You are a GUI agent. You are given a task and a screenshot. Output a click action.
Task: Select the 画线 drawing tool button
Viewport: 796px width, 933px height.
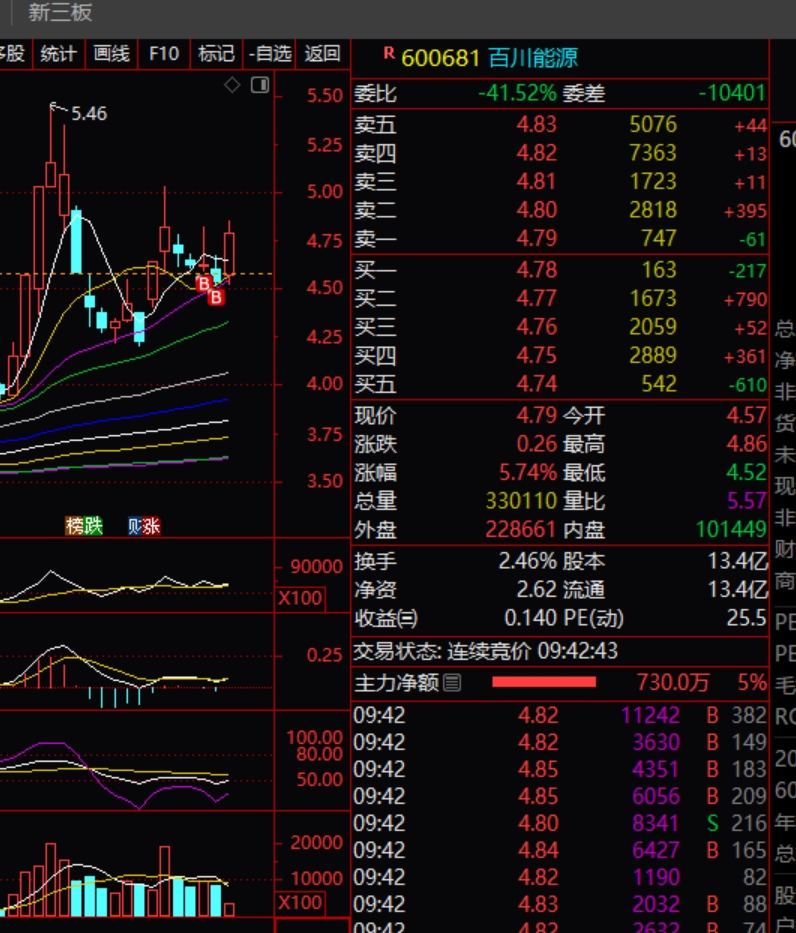click(x=111, y=54)
